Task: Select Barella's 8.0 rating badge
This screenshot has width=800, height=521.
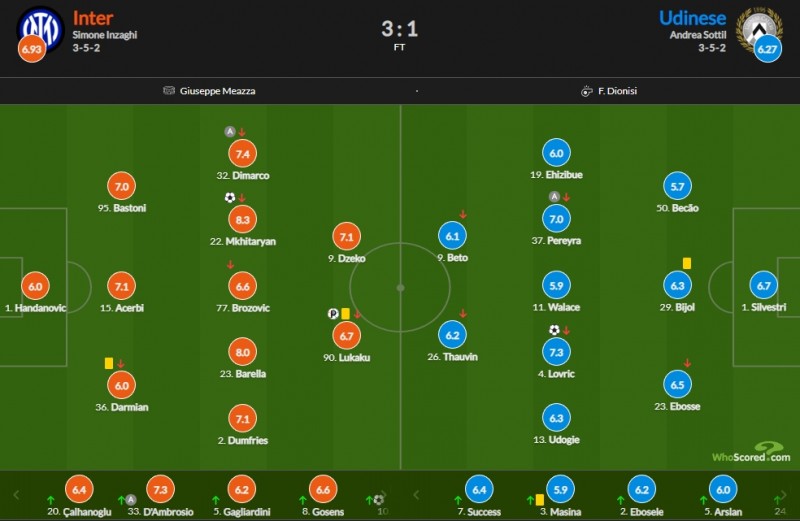Action: pyautogui.click(x=242, y=352)
